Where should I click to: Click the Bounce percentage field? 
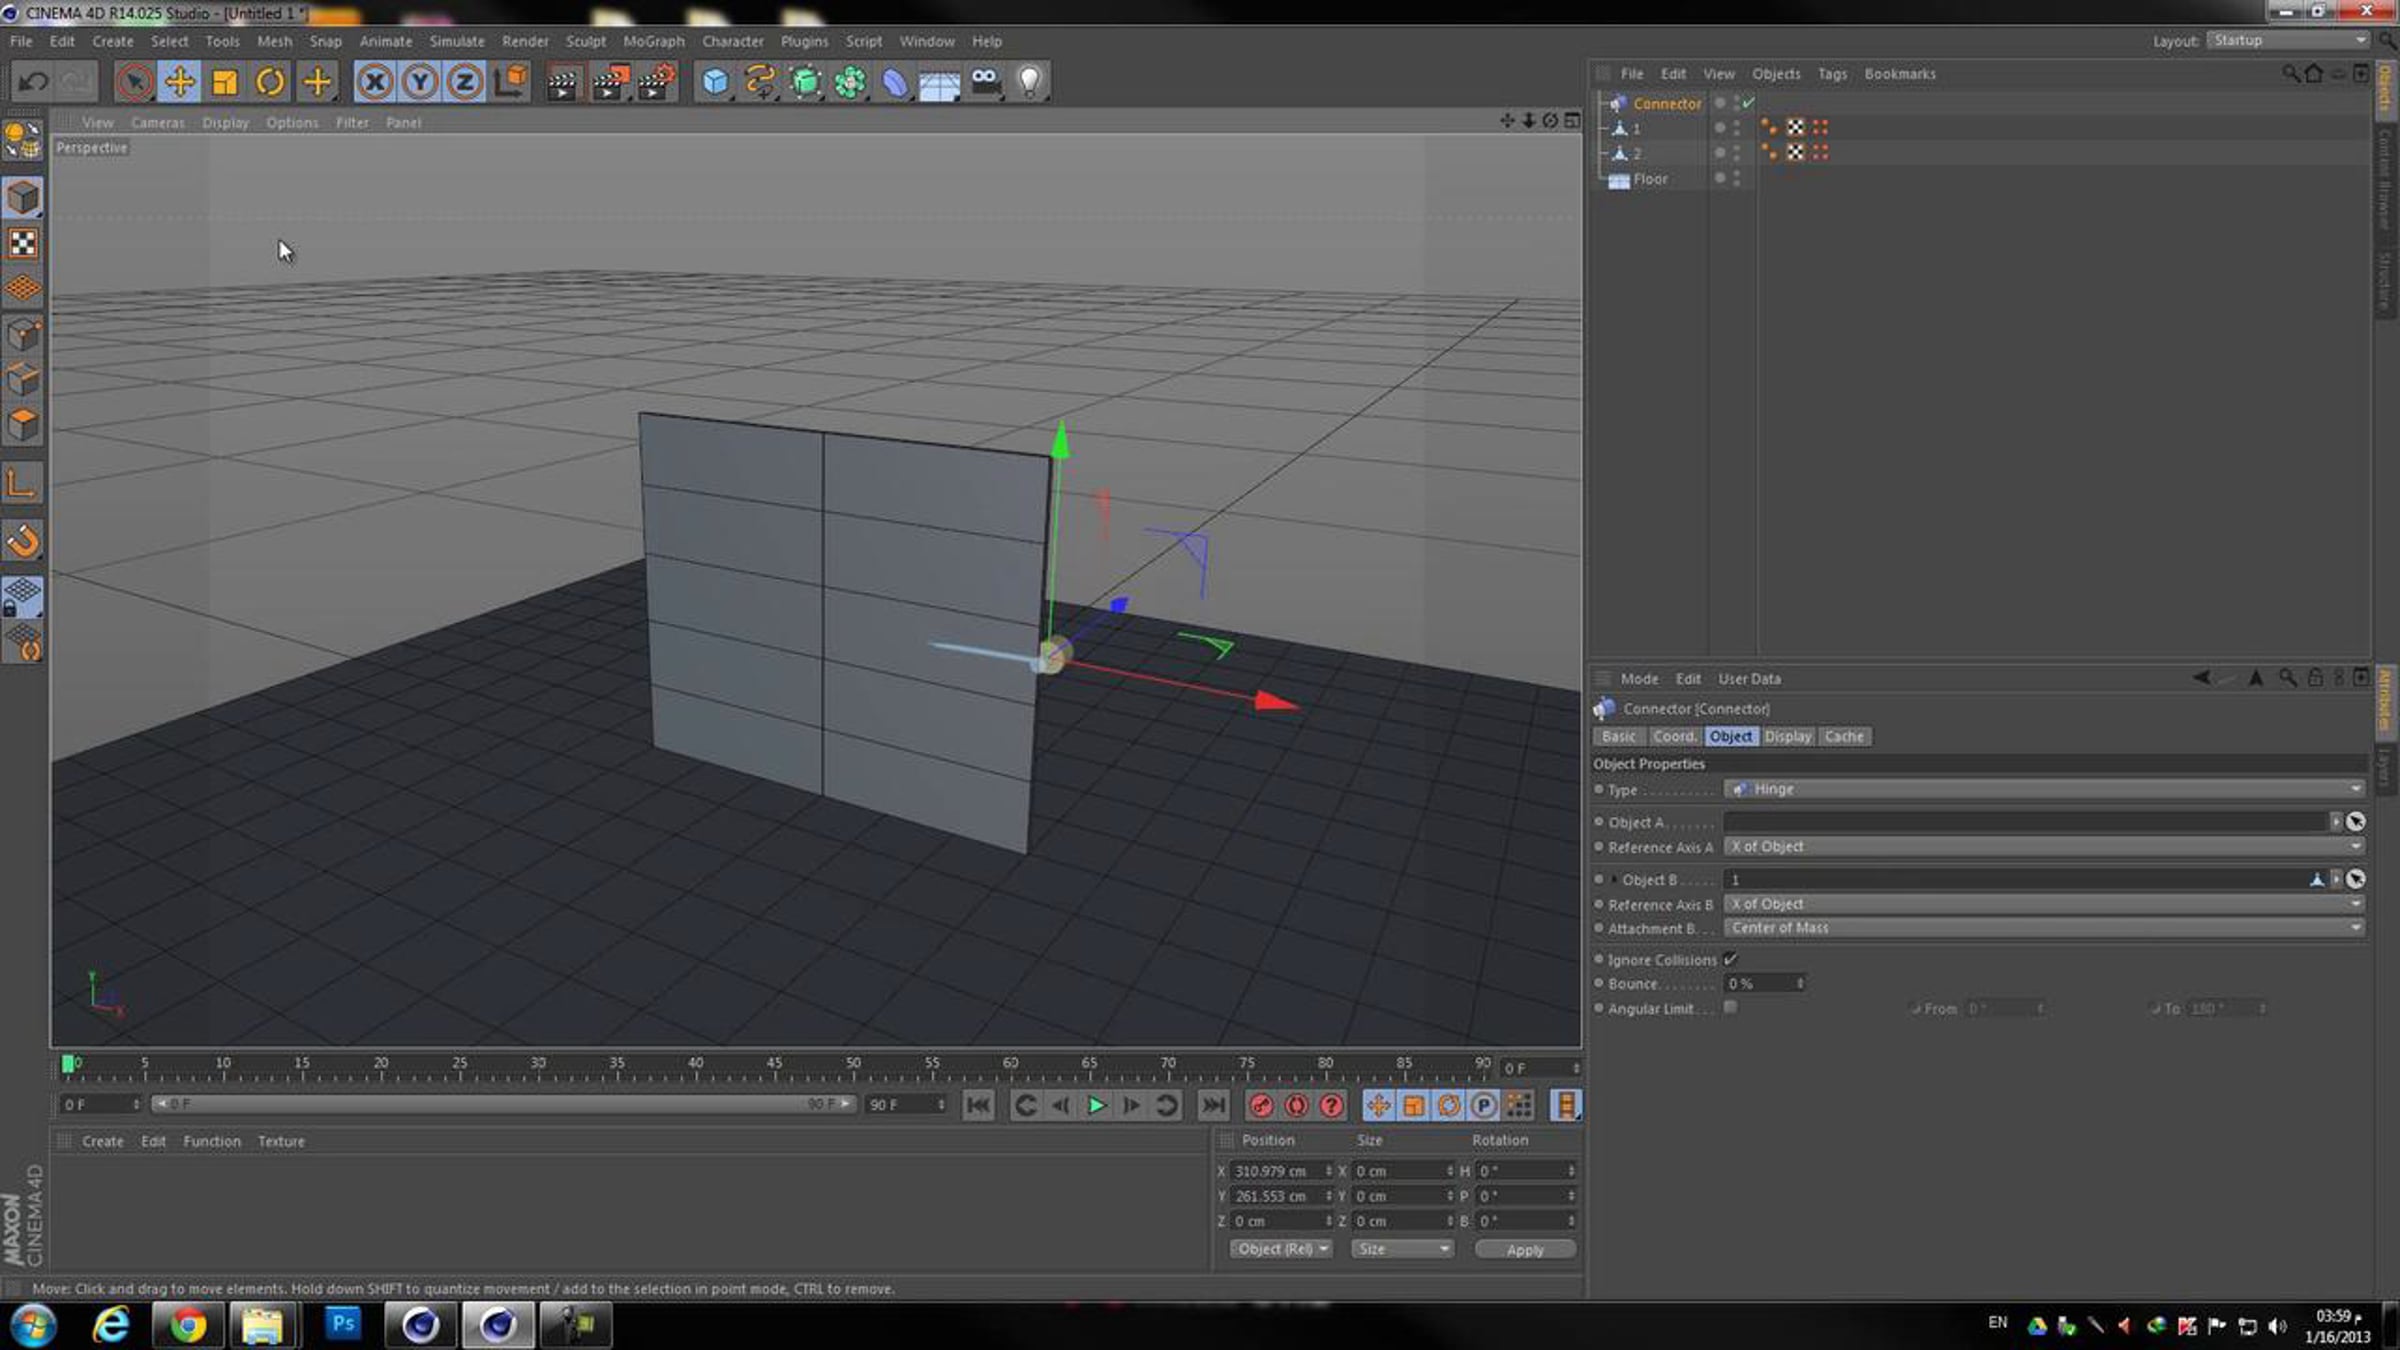[x=1764, y=984]
